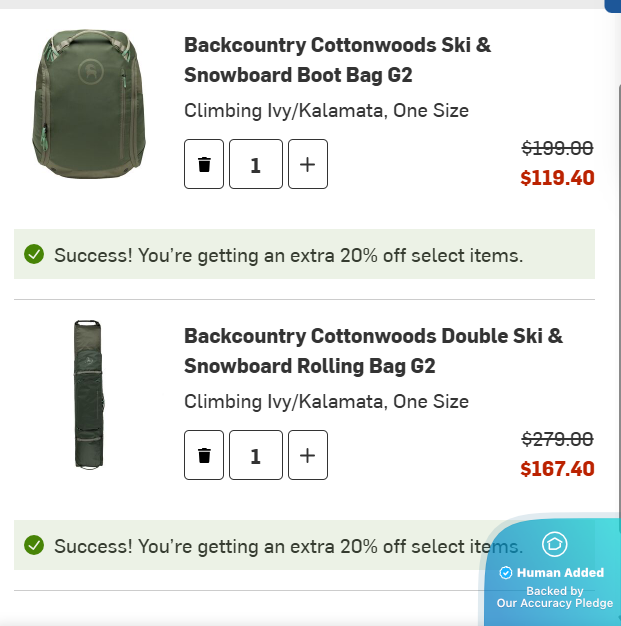Open Backcountry Cottonwoods Ski & Snowboard Boot Bag link
621x626 pixels.
click(x=337, y=60)
